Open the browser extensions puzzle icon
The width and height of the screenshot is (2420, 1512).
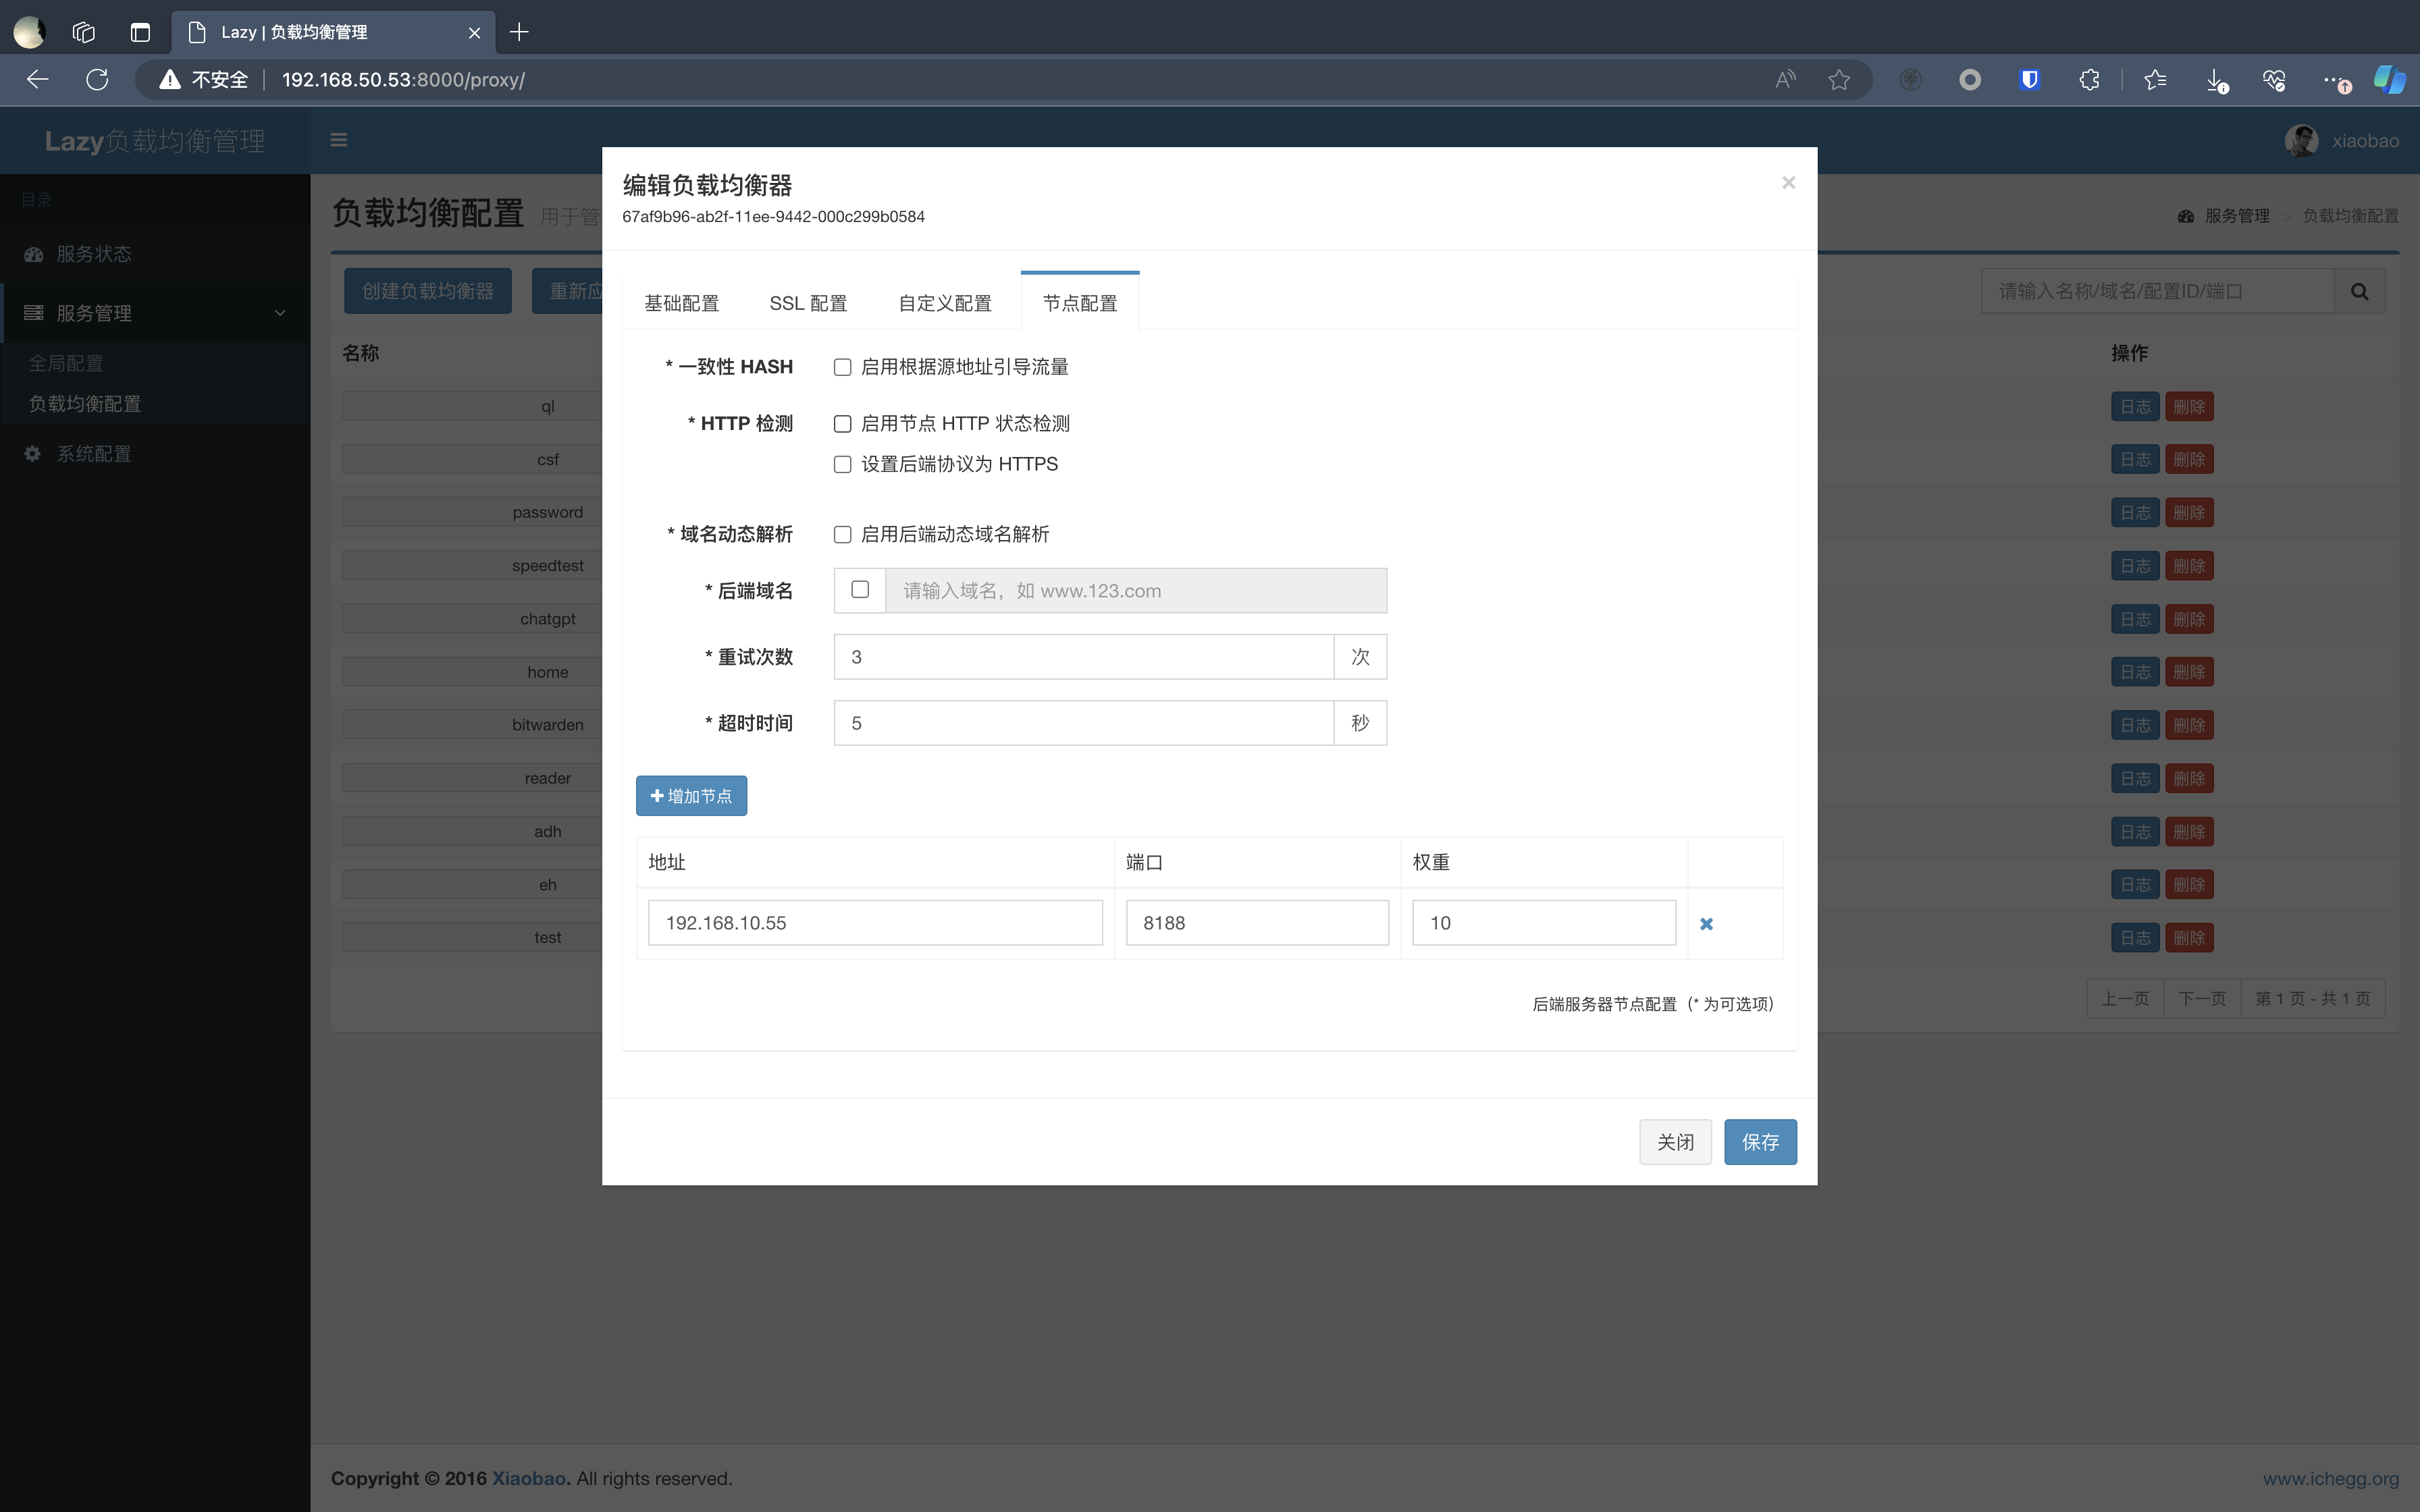2089,80
